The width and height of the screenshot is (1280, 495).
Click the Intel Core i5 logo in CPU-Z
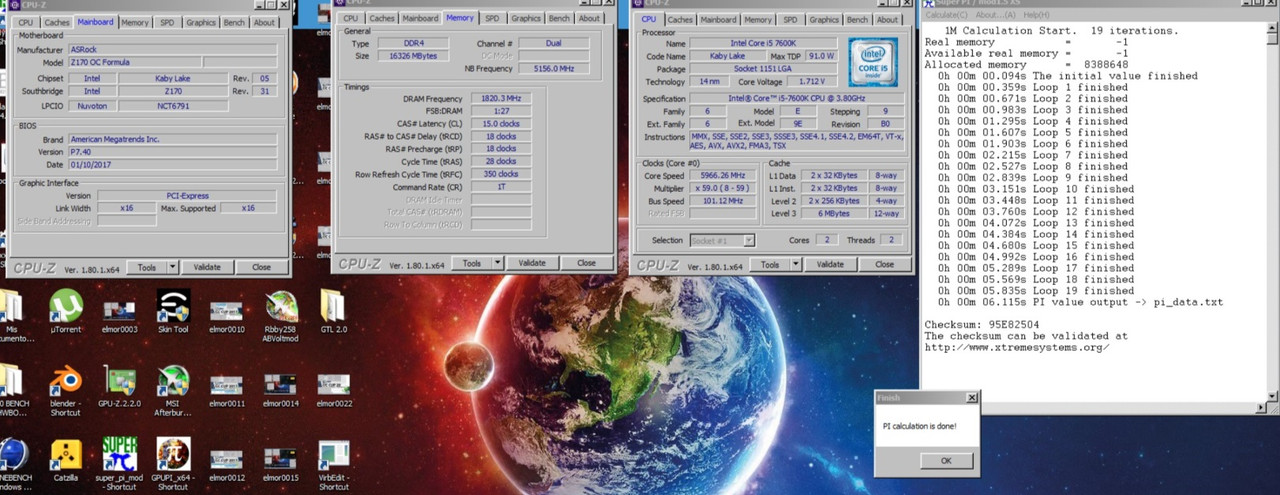(872, 61)
